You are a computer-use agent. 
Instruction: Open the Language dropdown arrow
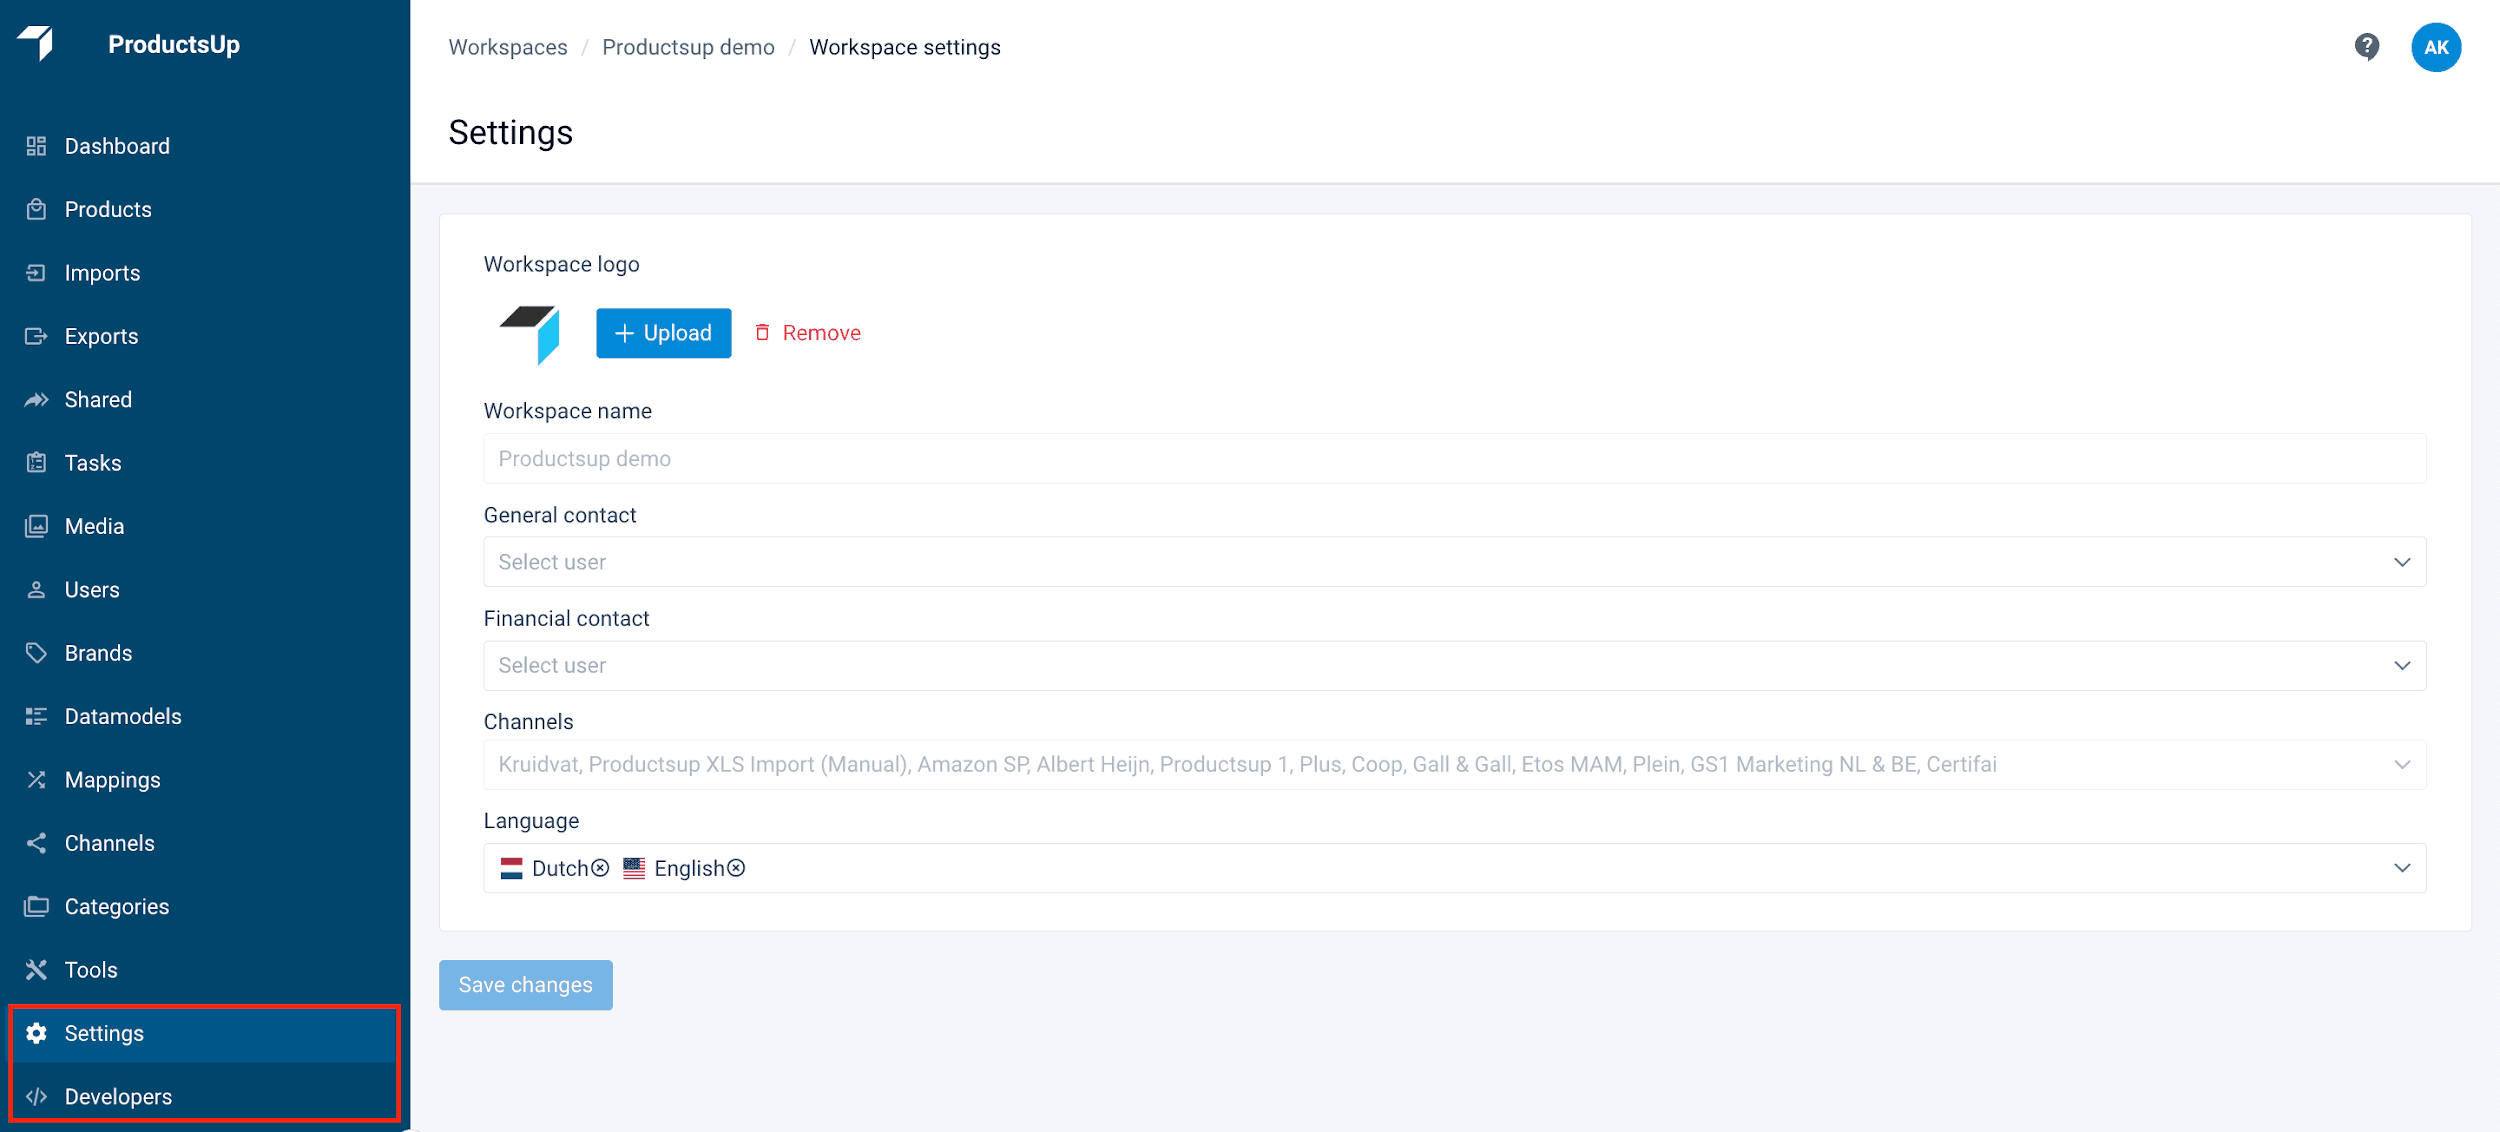pos(2402,868)
